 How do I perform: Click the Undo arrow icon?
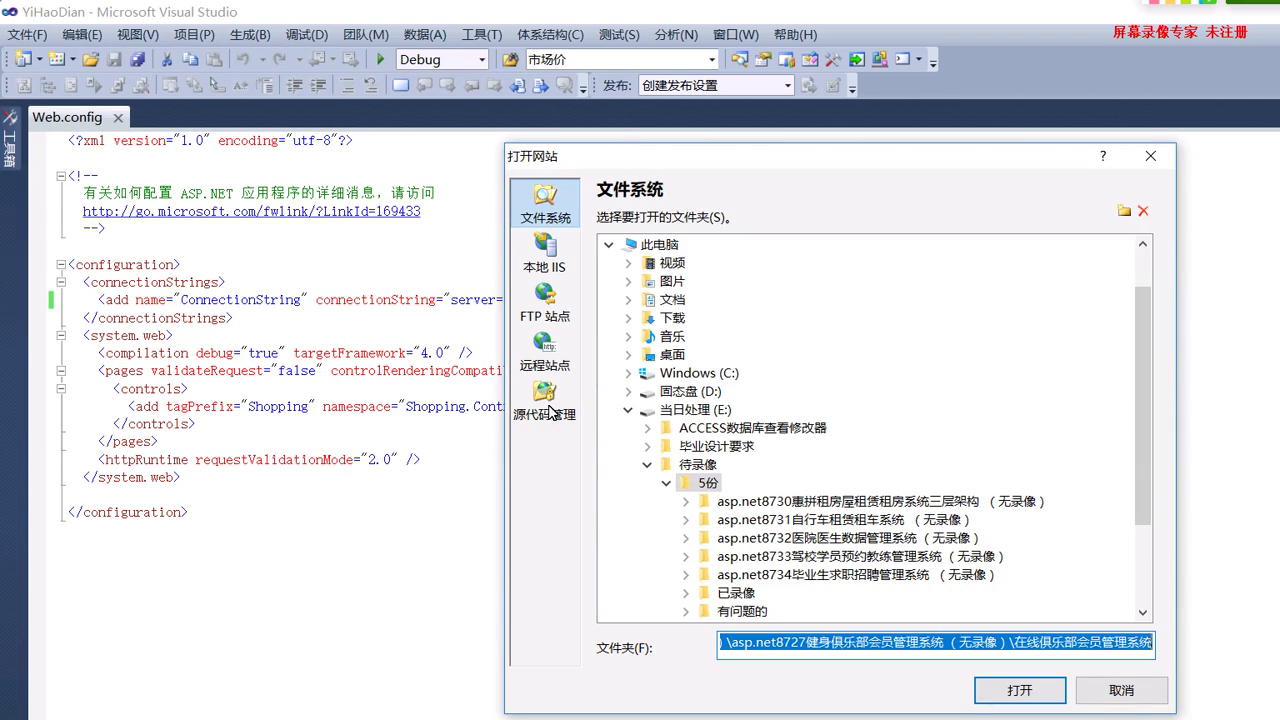(x=243, y=59)
